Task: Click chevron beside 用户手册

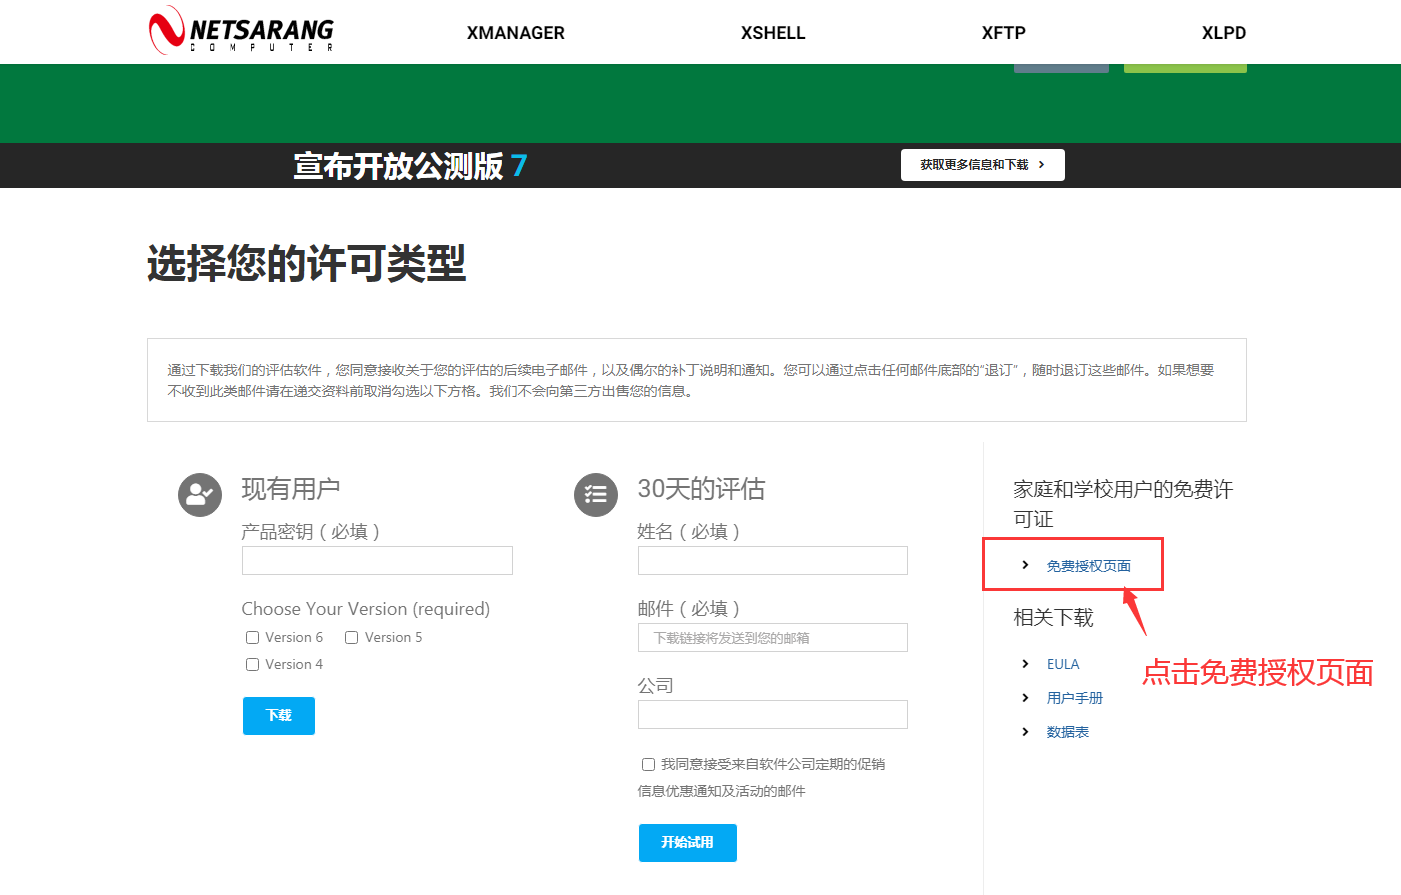Action: point(1025,698)
